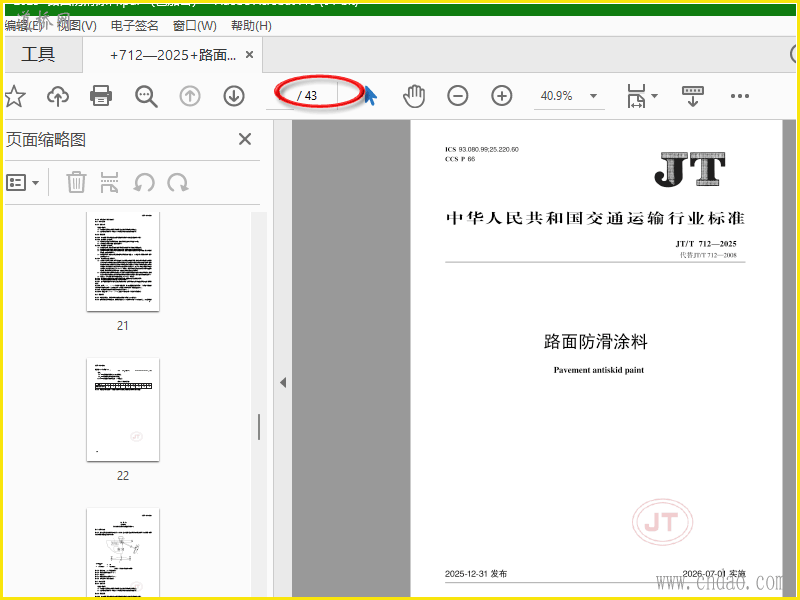Close the page thumbnails panel
The height and width of the screenshot is (600, 800).
point(245,139)
